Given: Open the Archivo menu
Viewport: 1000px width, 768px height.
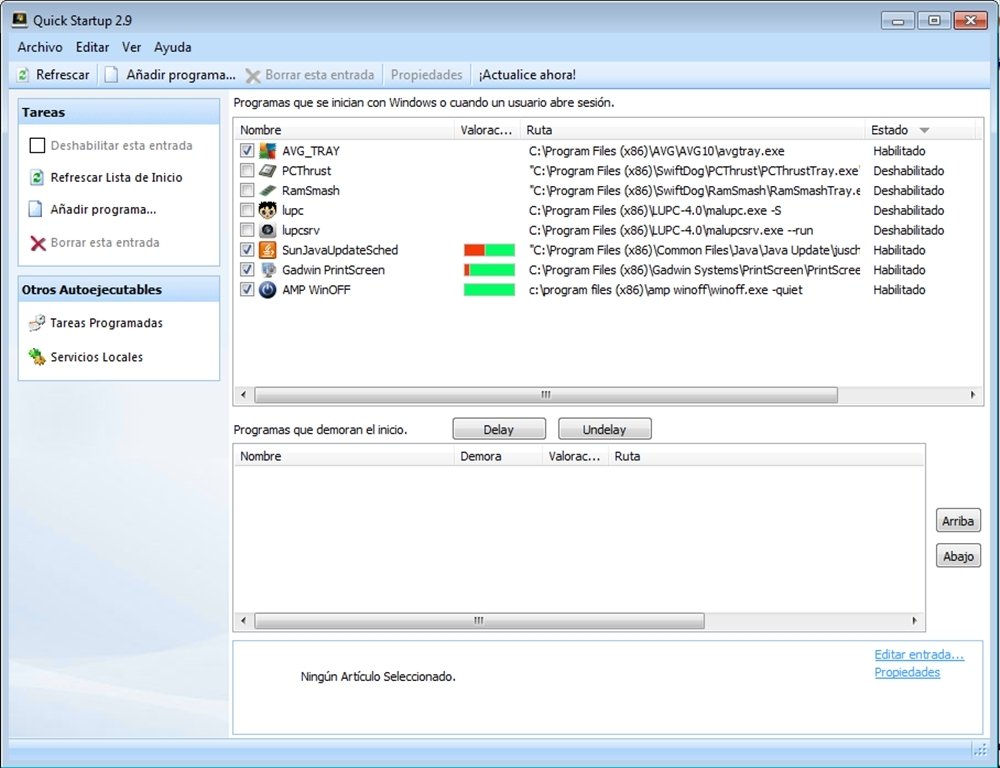Looking at the screenshot, I should (x=40, y=47).
